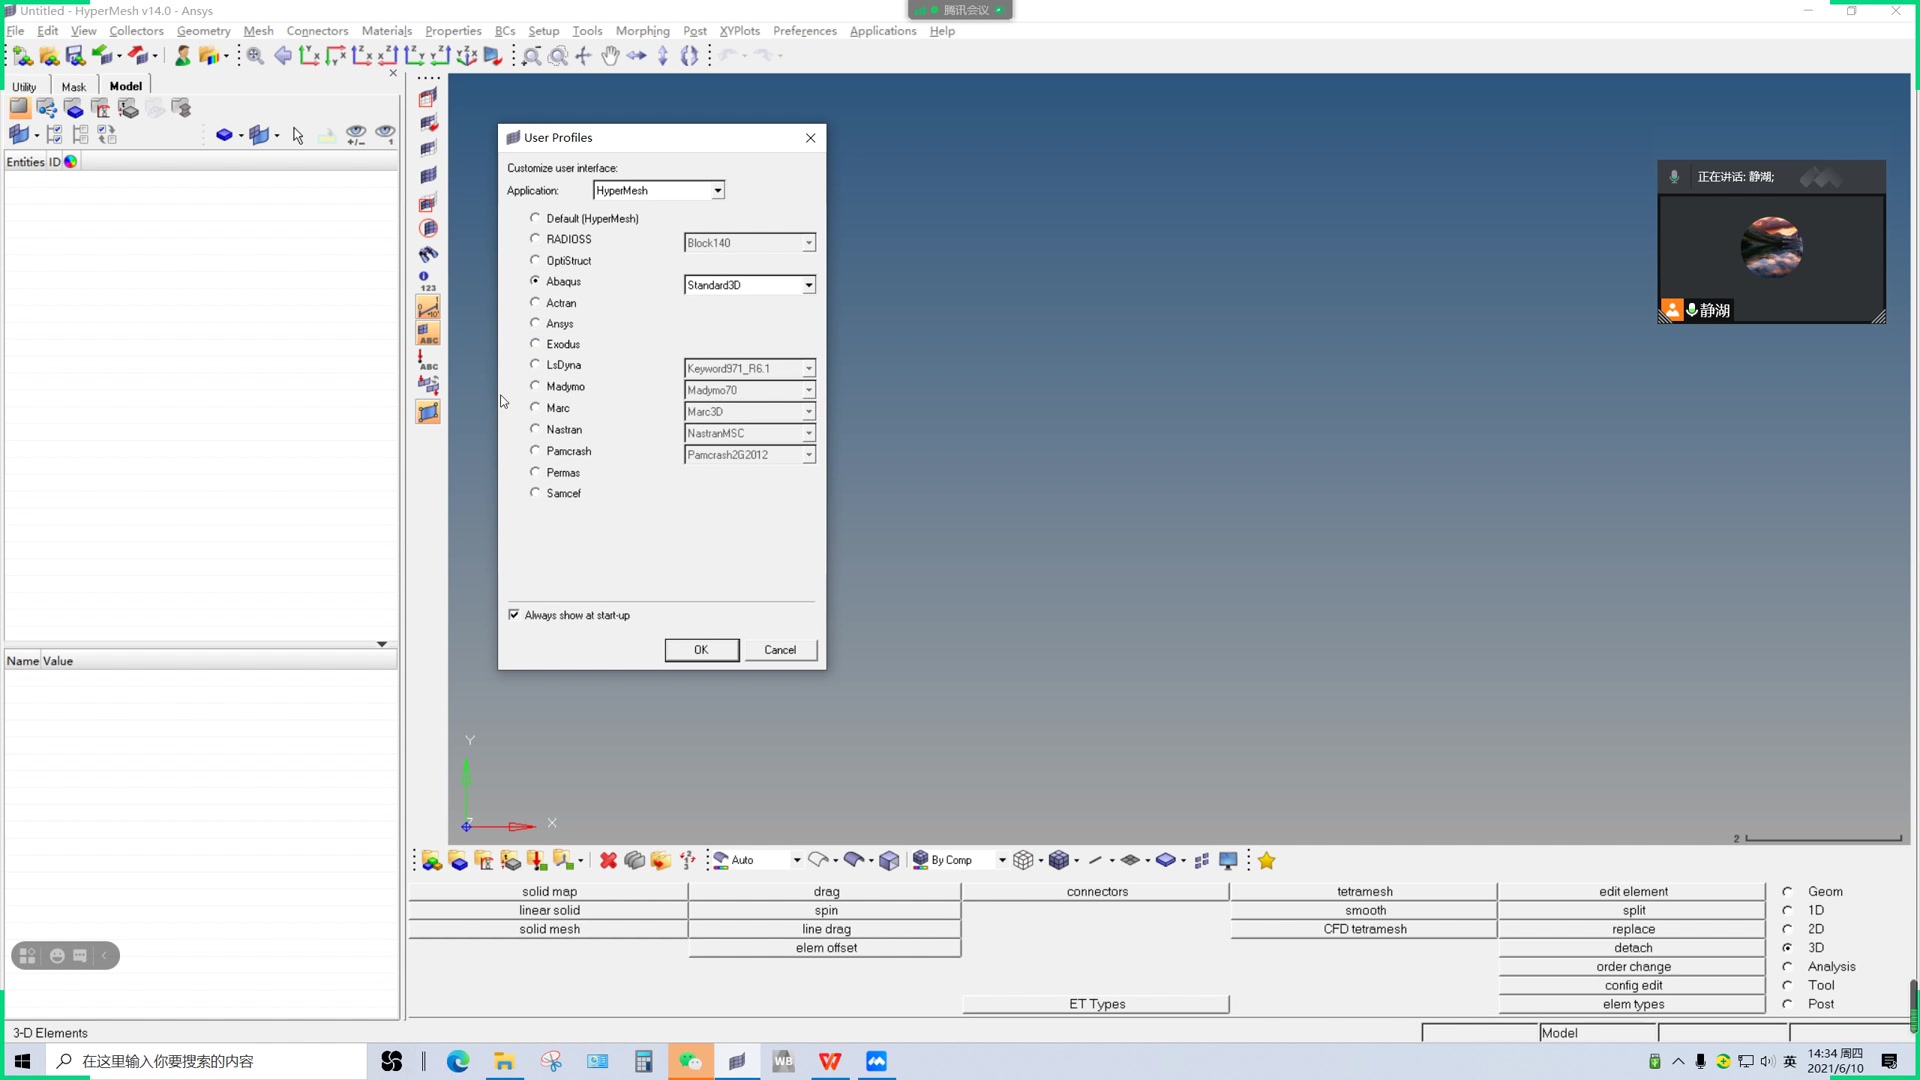
Task: Expand the Abaqus Standard3D template dropdown
Action: tap(808, 286)
